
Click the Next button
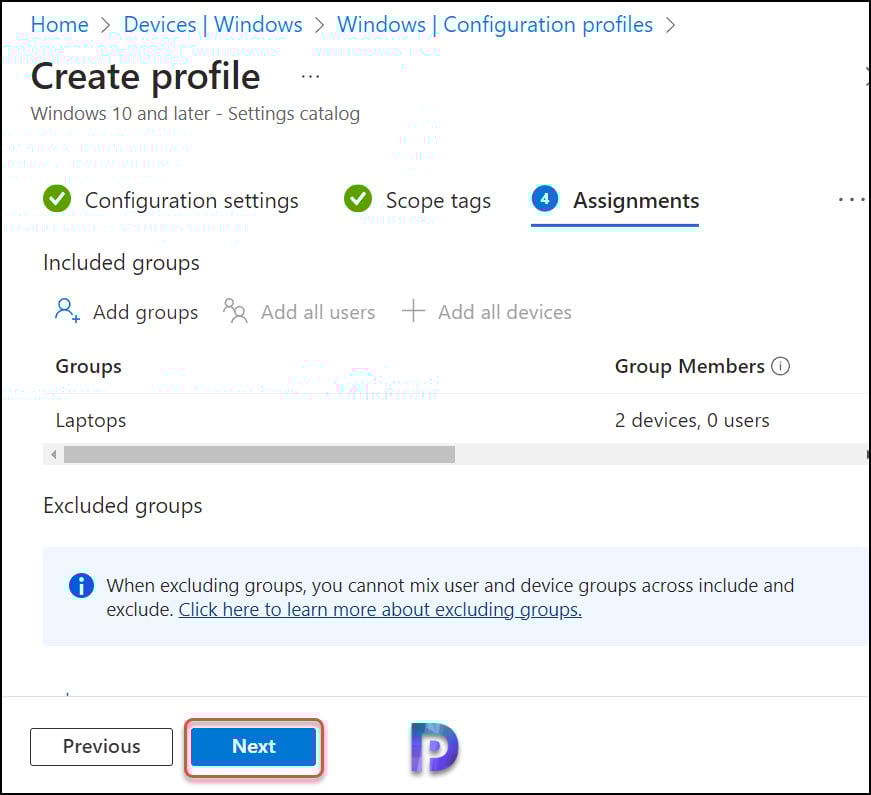[253, 746]
